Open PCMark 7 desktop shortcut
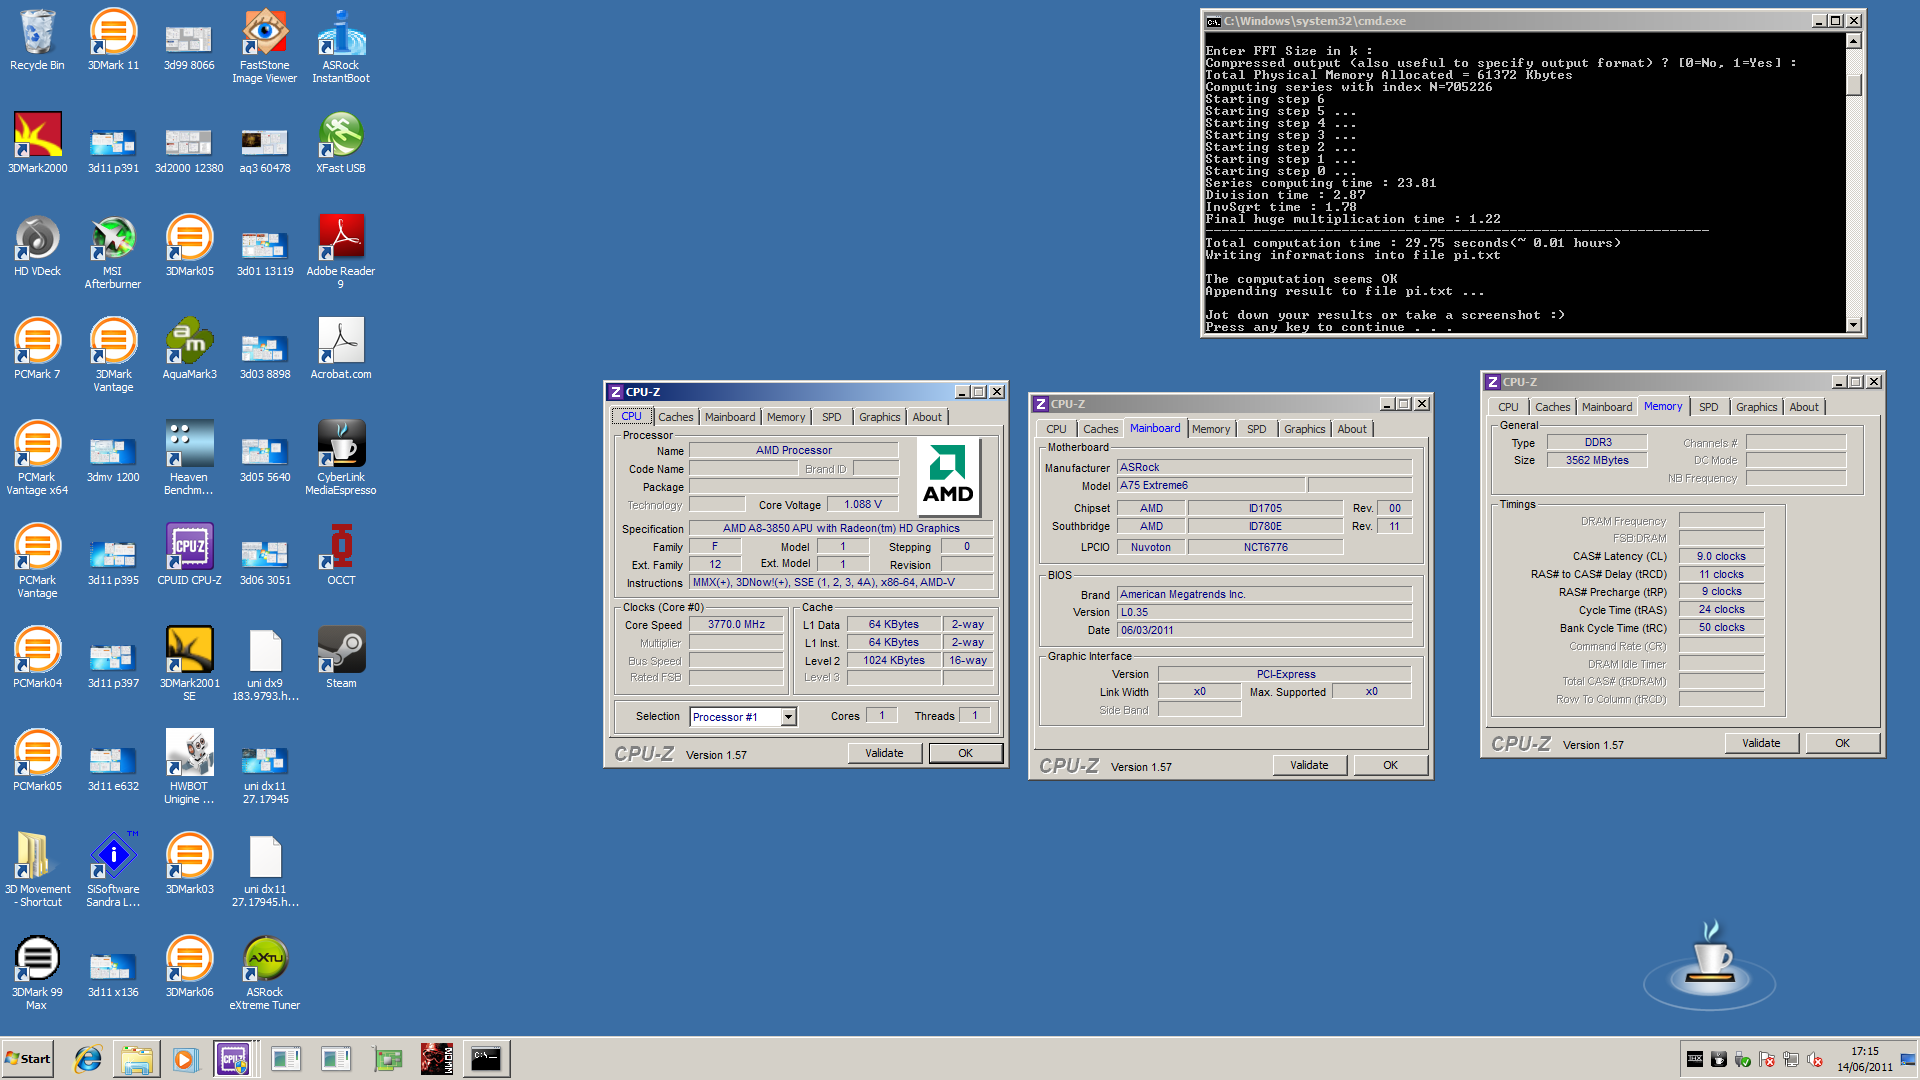 pyautogui.click(x=37, y=349)
